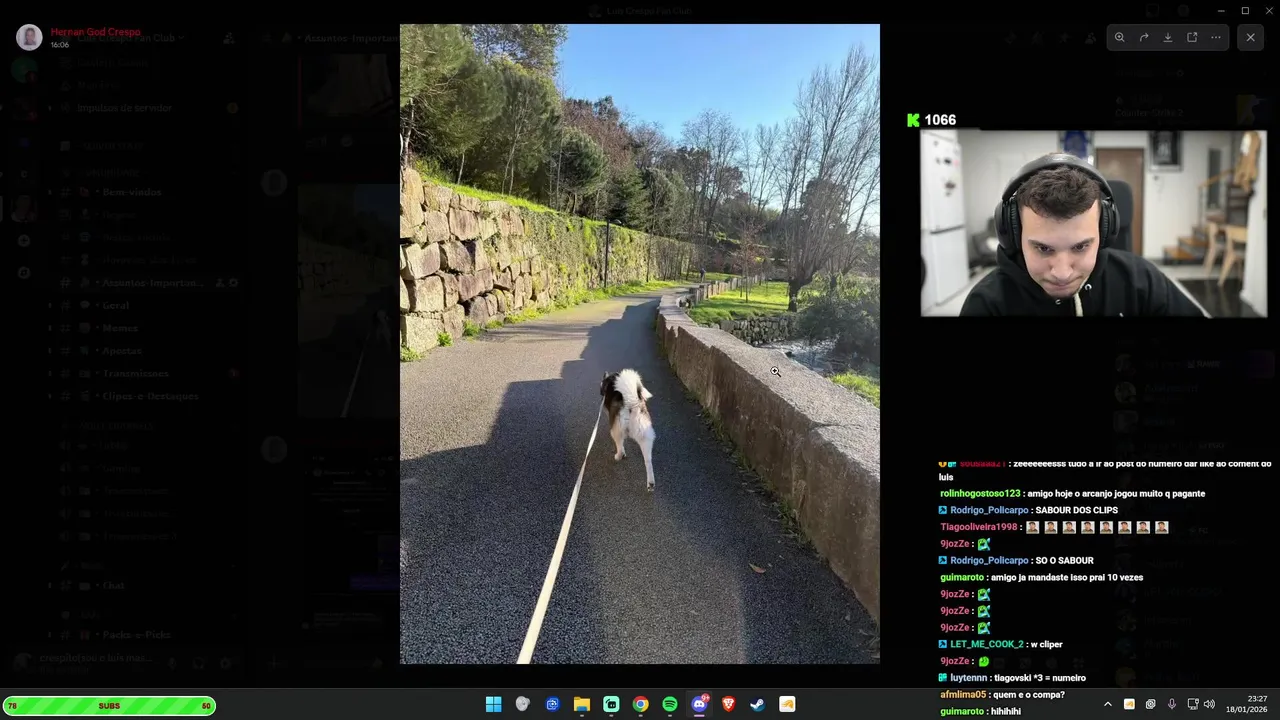1280x720 pixels.
Task: Click the green SUBS goal progress bar
Action: point(108,706)
